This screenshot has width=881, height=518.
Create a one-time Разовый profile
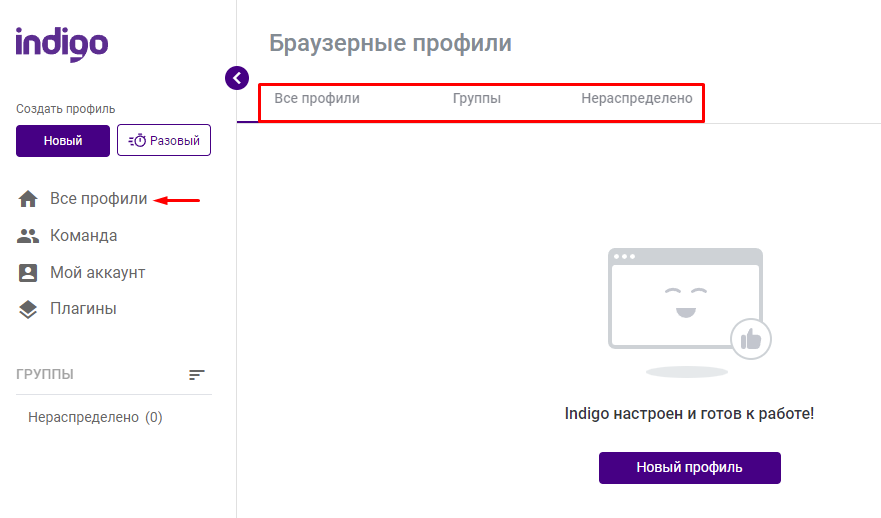click(164, 140)
